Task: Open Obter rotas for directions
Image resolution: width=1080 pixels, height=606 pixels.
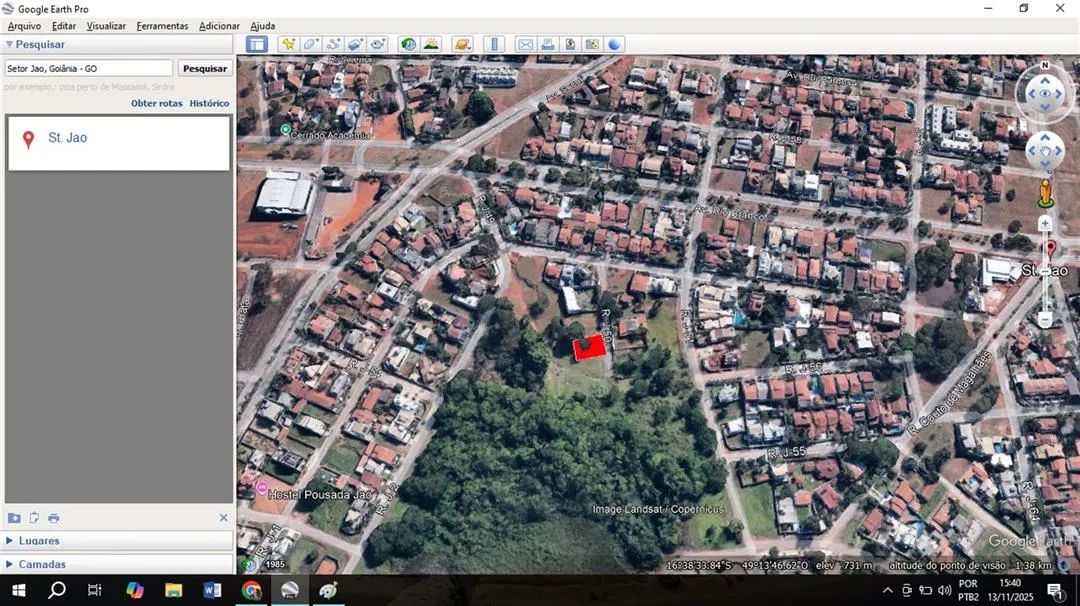Action: [156, 103]
